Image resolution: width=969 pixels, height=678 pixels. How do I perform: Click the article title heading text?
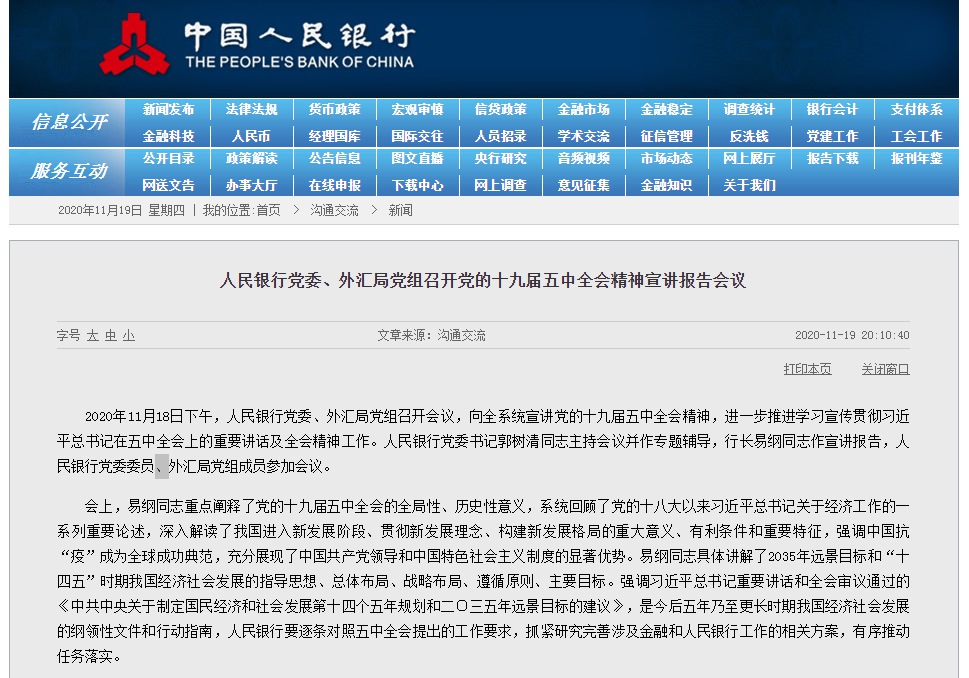point(483,281)
